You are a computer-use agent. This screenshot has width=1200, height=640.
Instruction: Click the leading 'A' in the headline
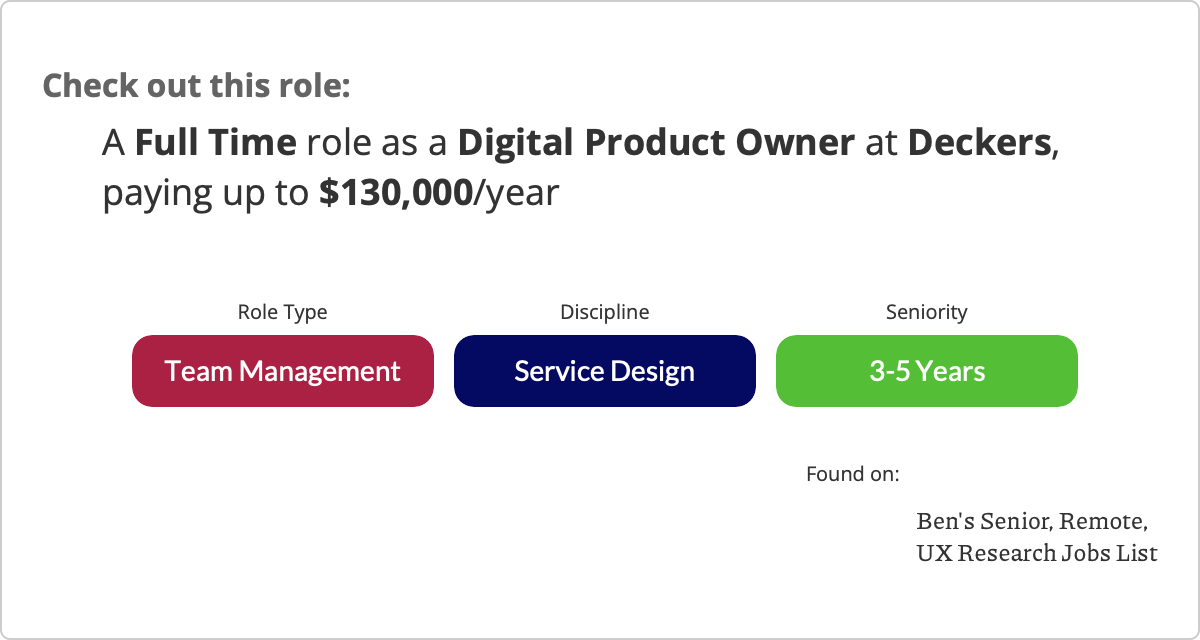click(x=114, y=144)
